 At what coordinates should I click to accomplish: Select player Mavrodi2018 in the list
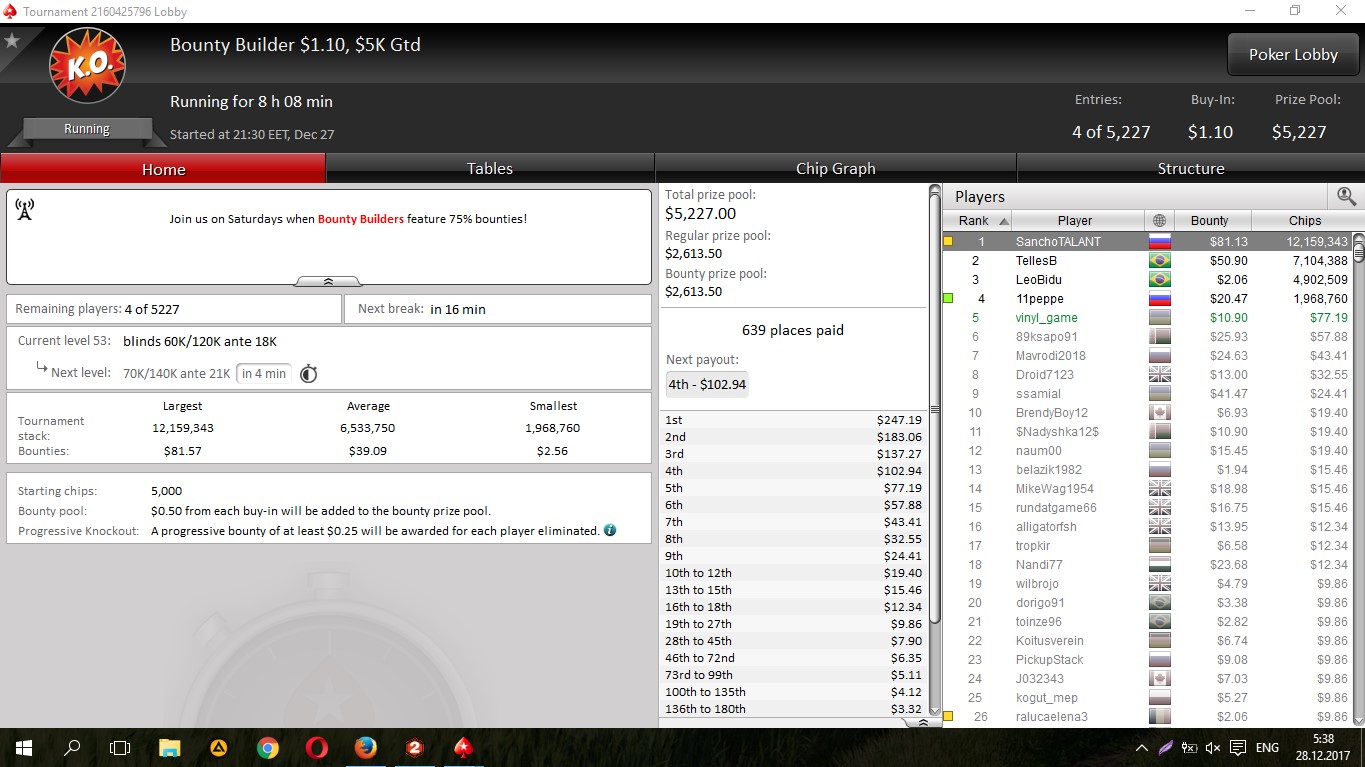(x=1148, y=355)
